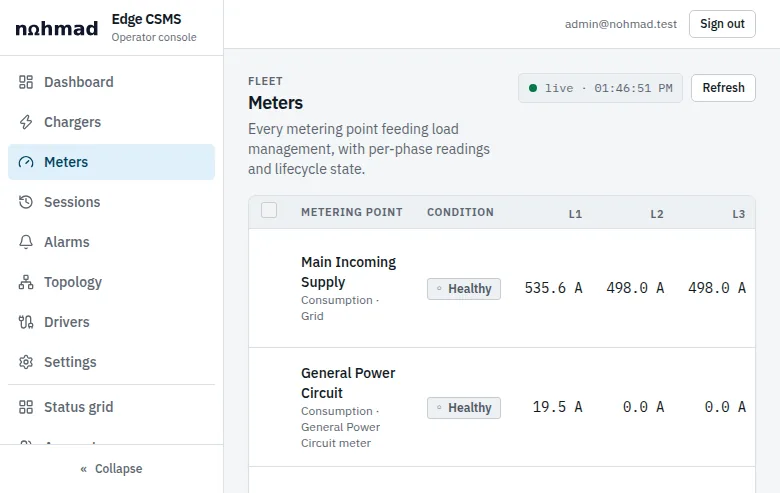Click the Chargers lightning bolt icon
Viewport: 780px width, 493px height.
pos(26,122)
